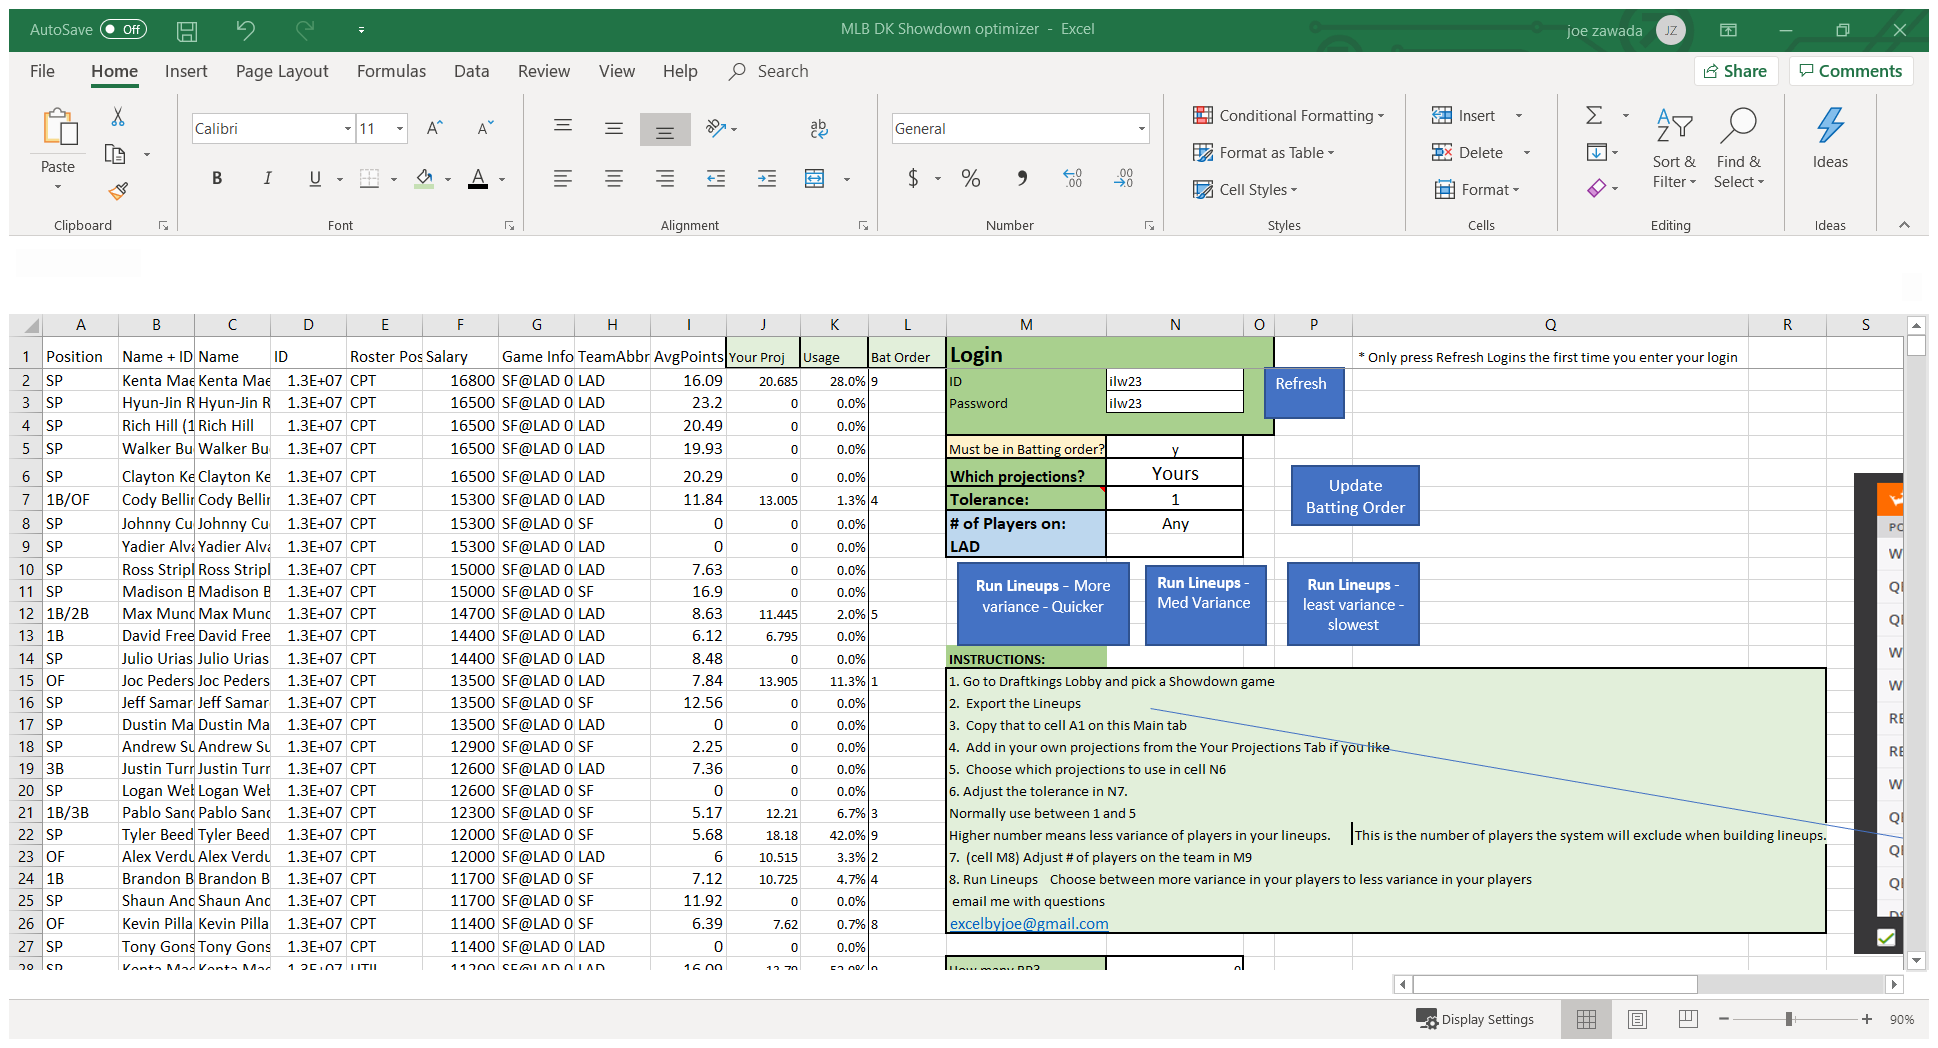Screen dimensions: 1938x1048
Task: Open the Data tab
Action: coord(471,71)
